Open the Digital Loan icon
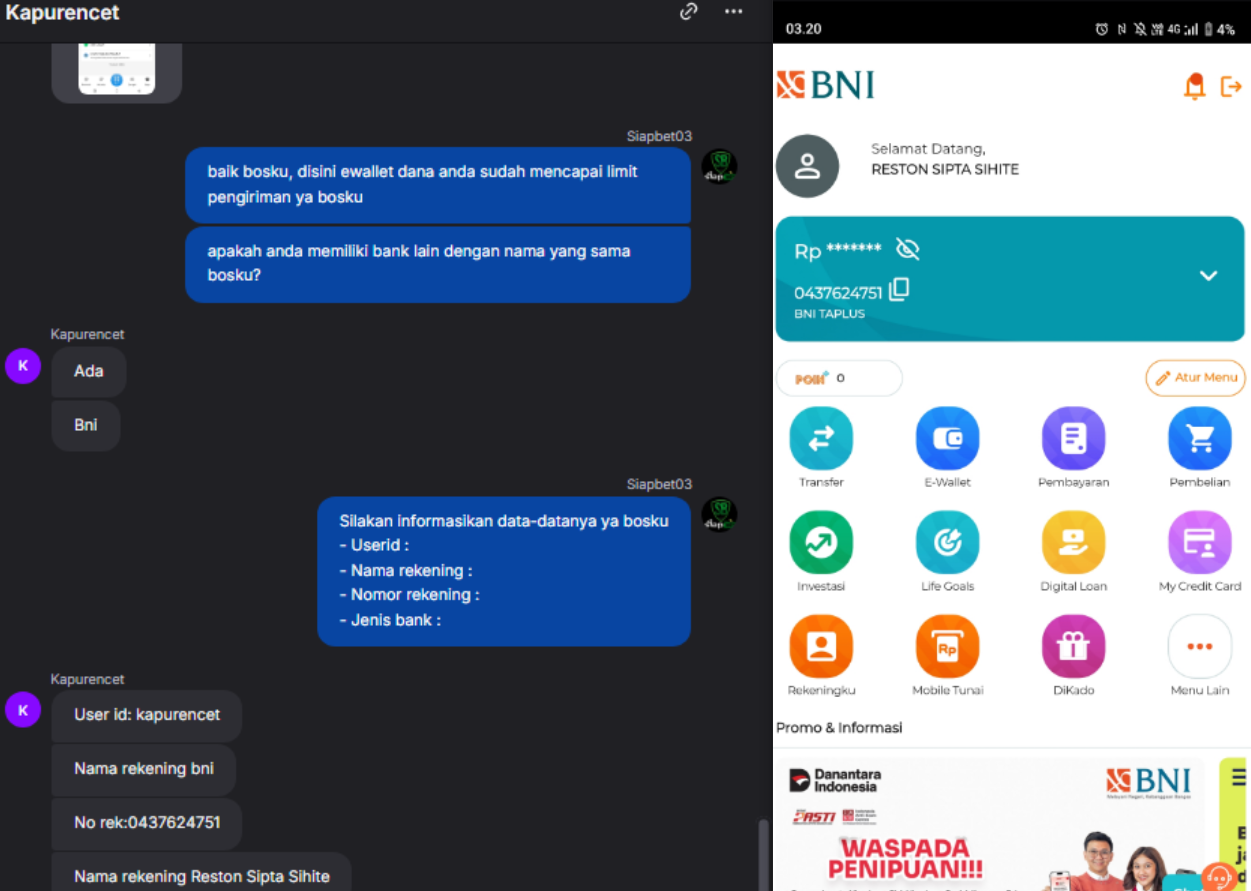The height and width of the screenshot is (891, 1251). (x=1073, y=542)
